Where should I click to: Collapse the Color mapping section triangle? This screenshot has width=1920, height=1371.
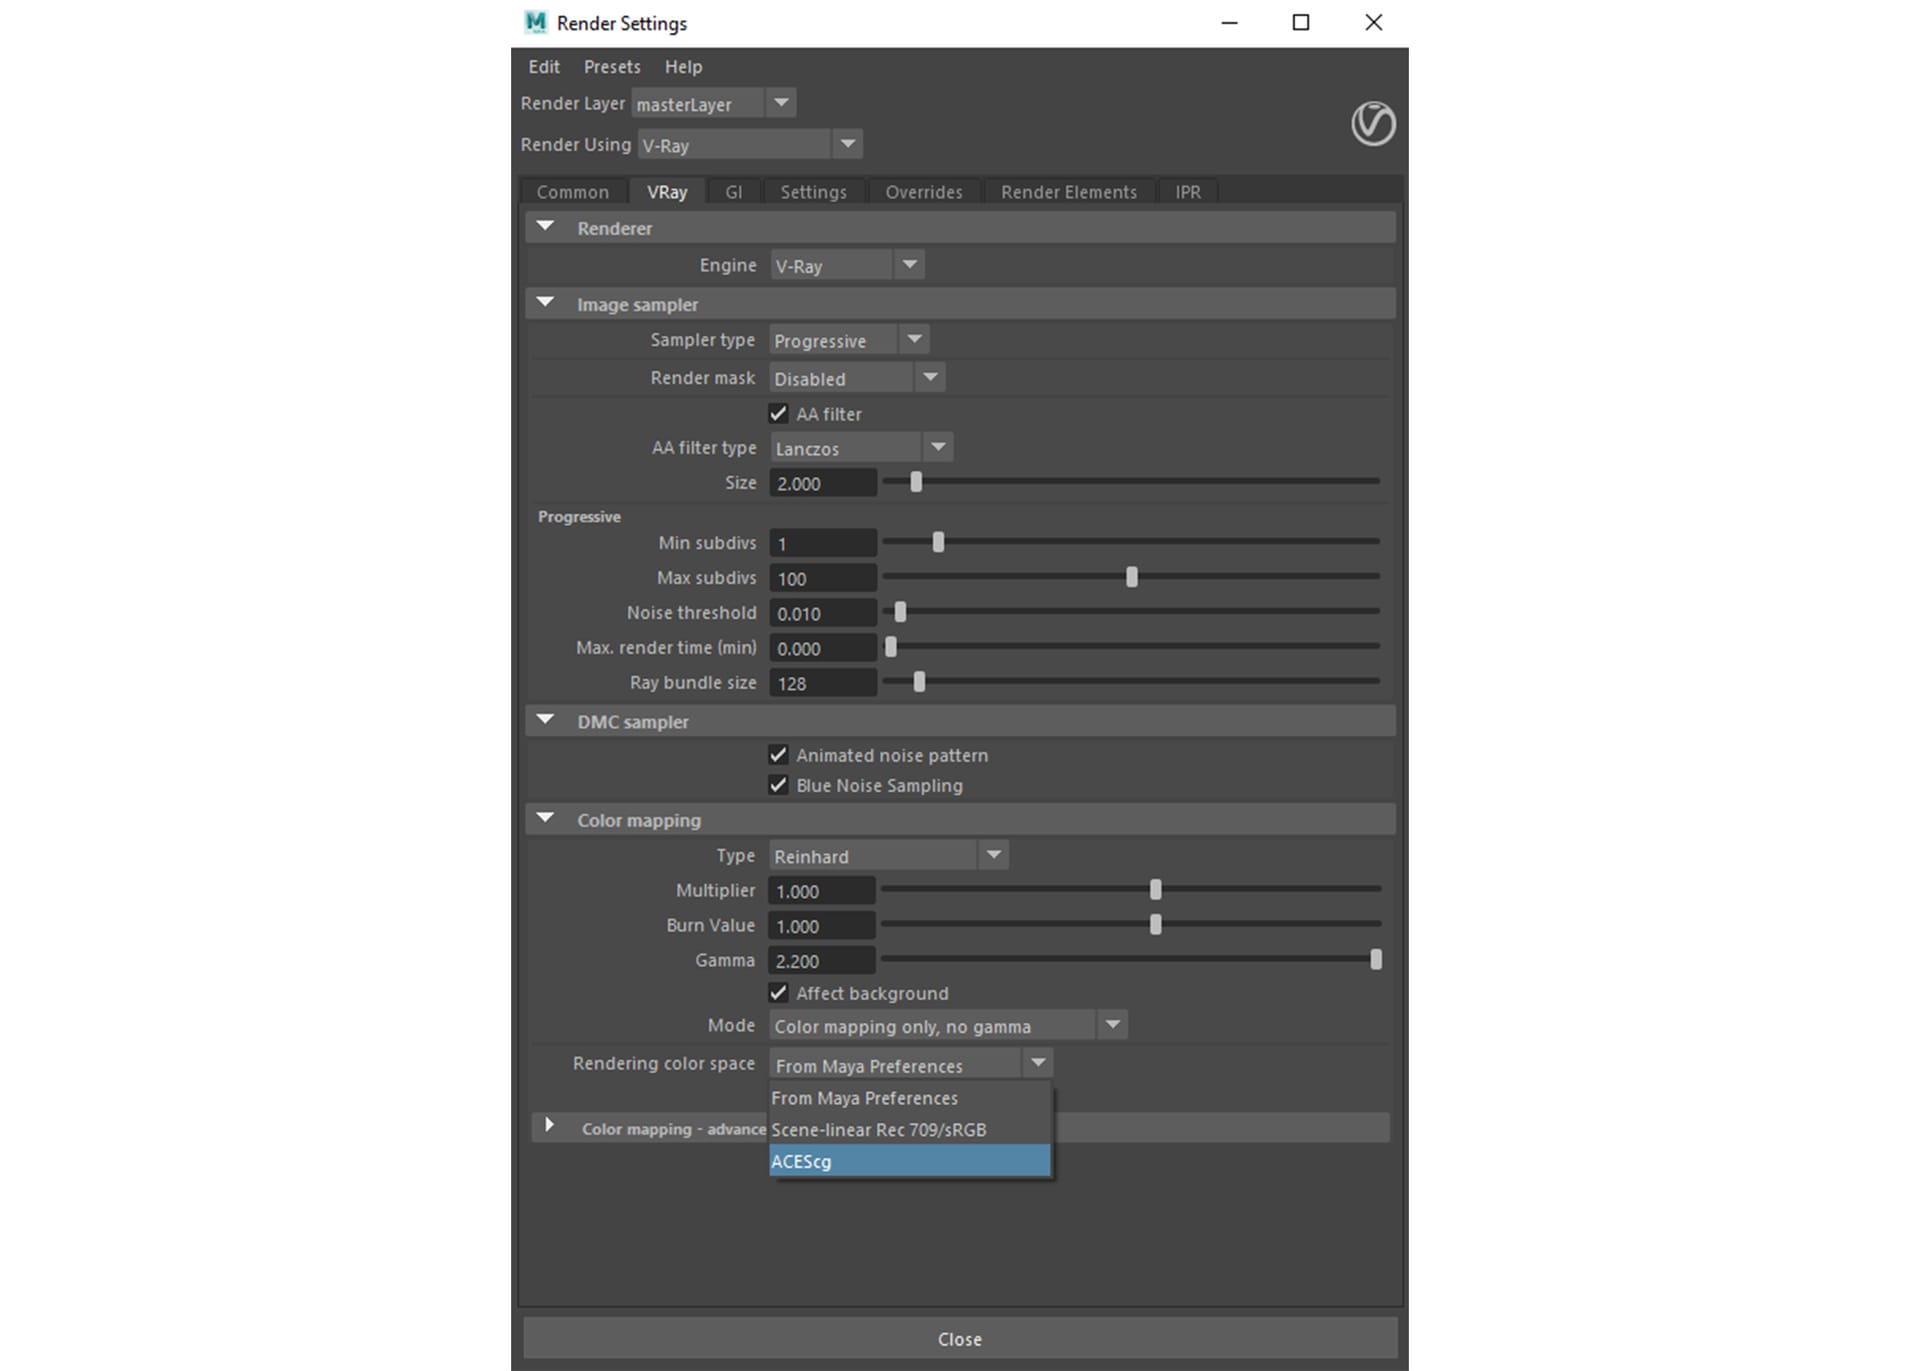tap(545, 819)
